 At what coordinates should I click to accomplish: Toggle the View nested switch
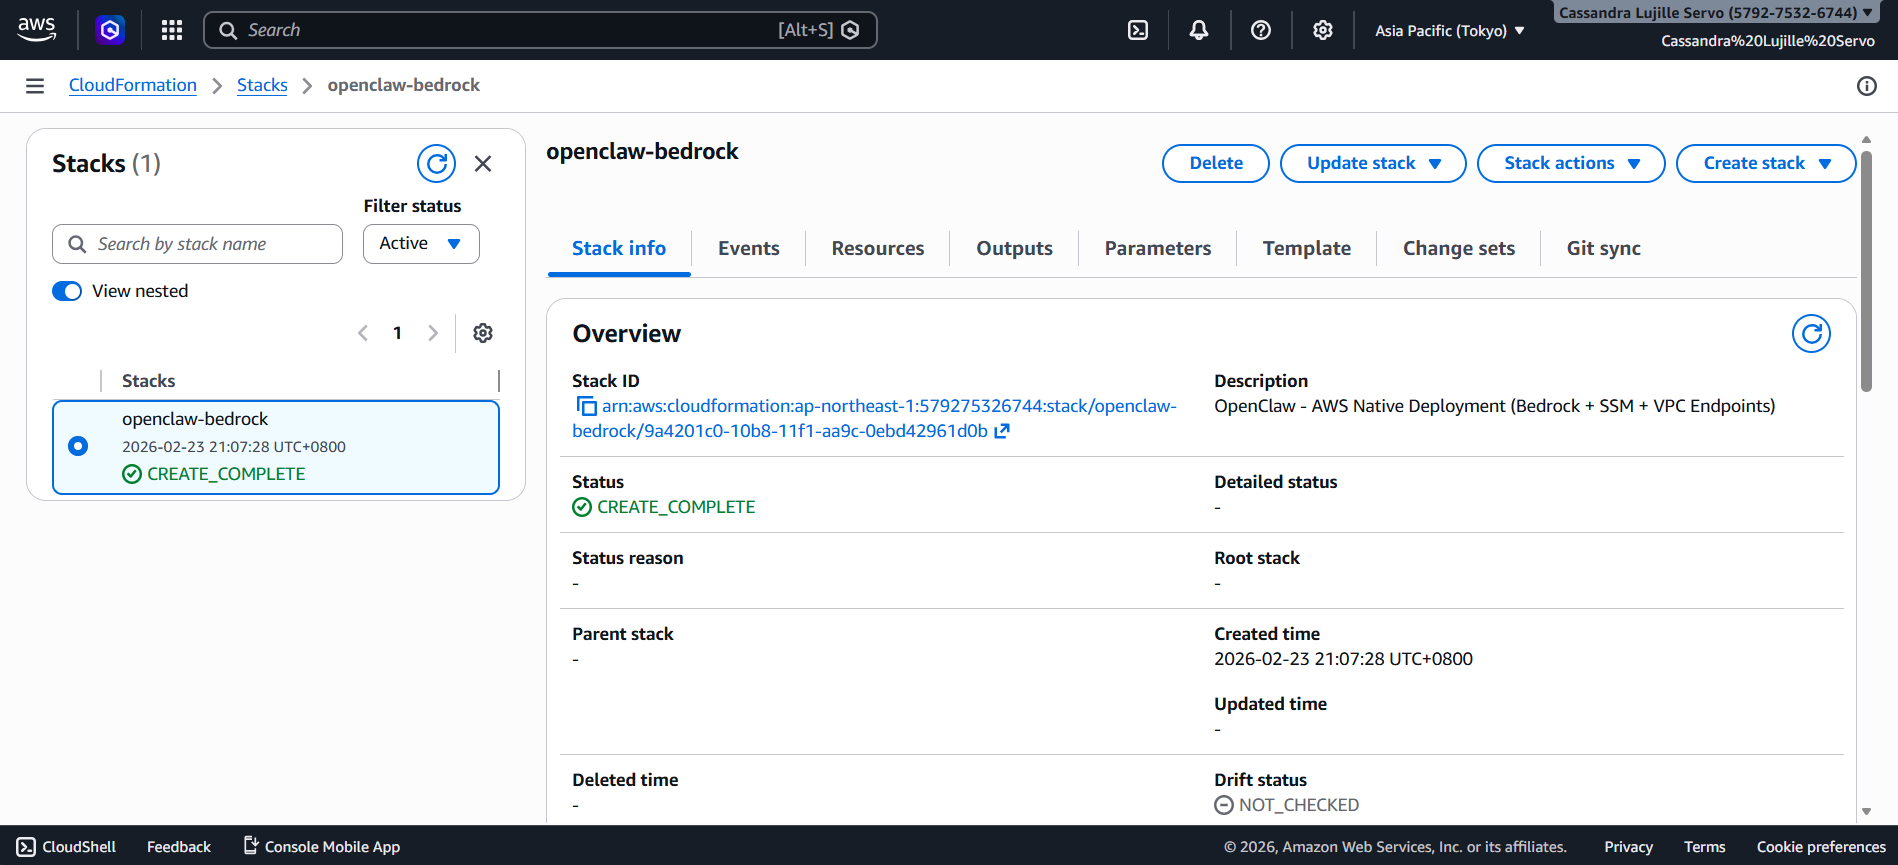pos(67,291)
